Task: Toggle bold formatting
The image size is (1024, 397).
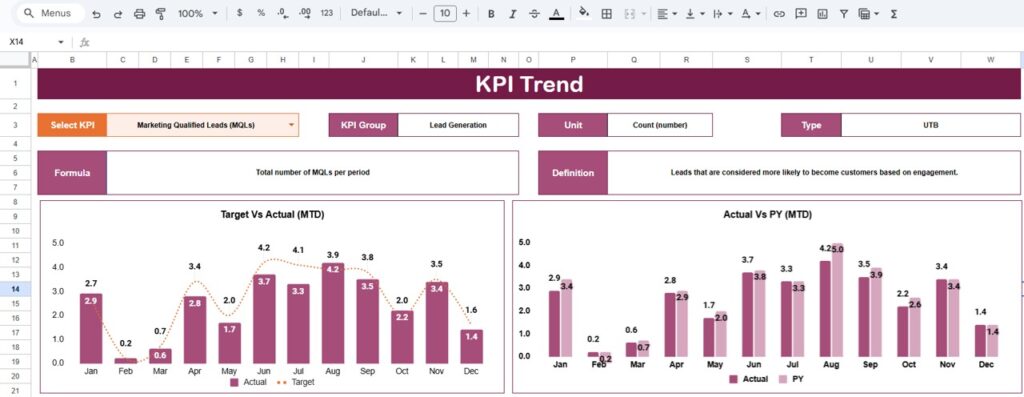Action: tap(491, 14)
